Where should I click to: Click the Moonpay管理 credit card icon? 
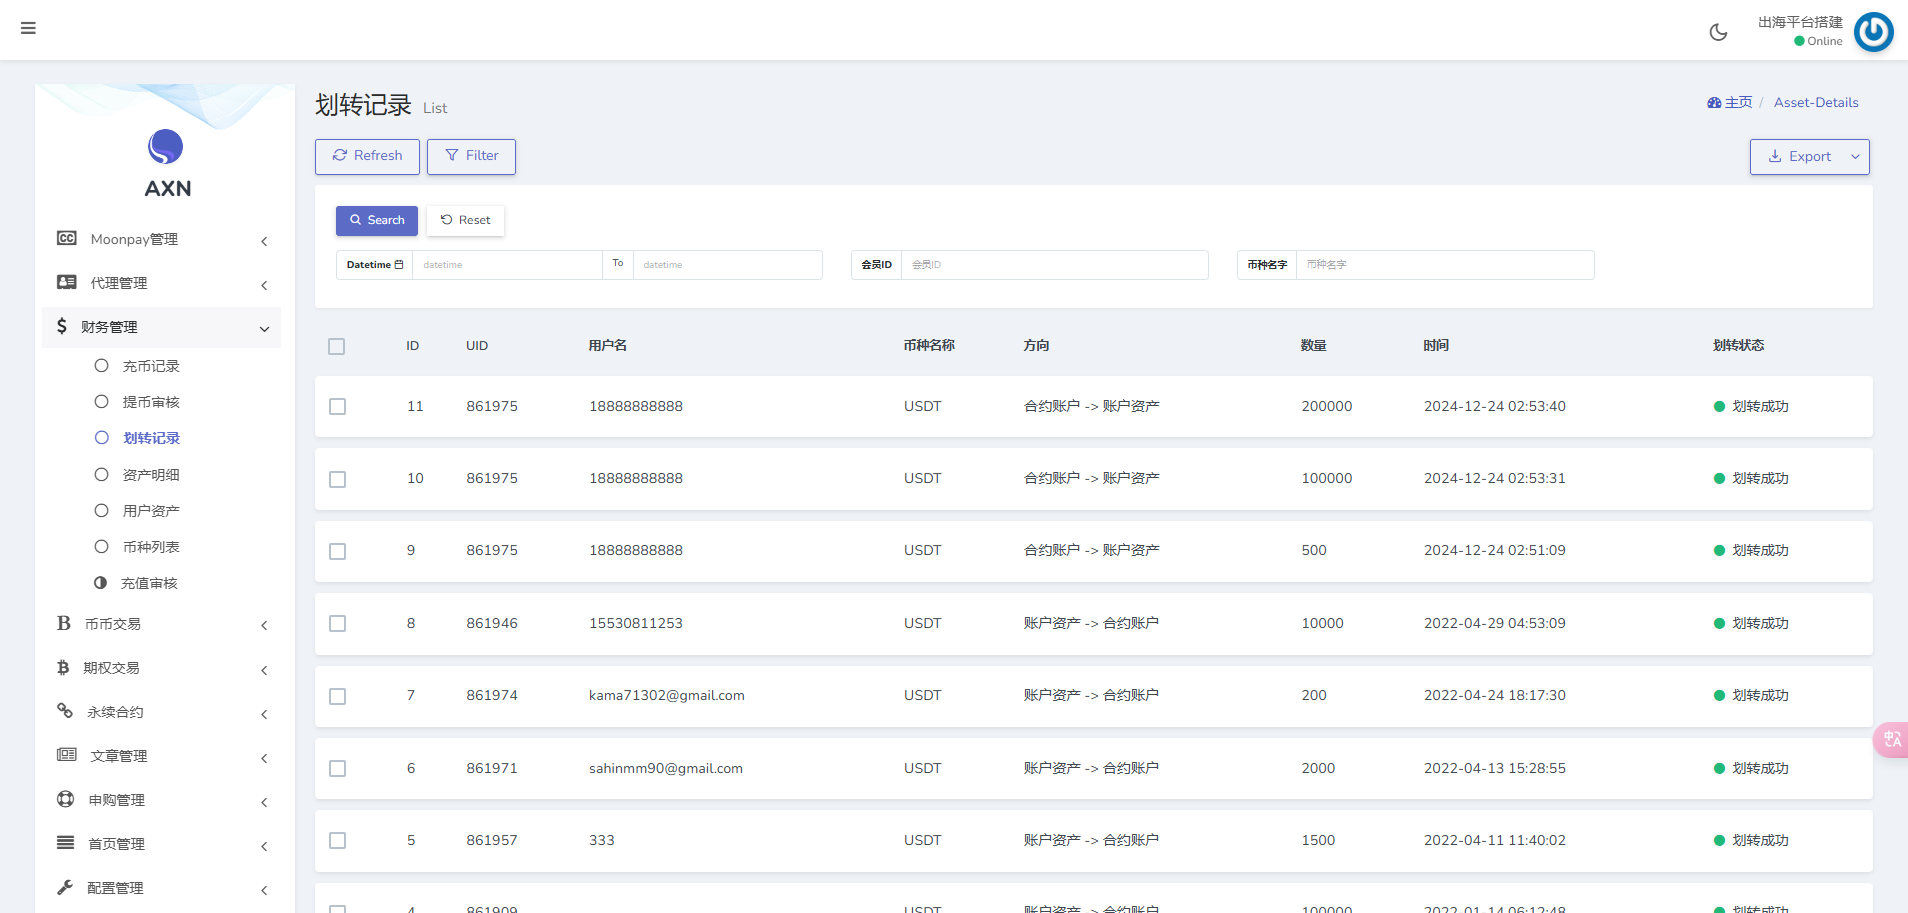[67, 239]
